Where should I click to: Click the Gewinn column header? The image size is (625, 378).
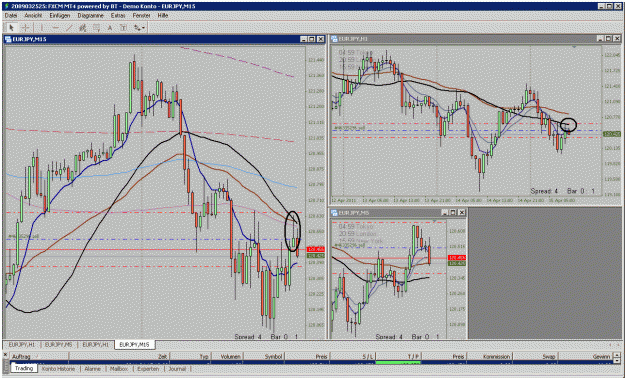[586, 356]
